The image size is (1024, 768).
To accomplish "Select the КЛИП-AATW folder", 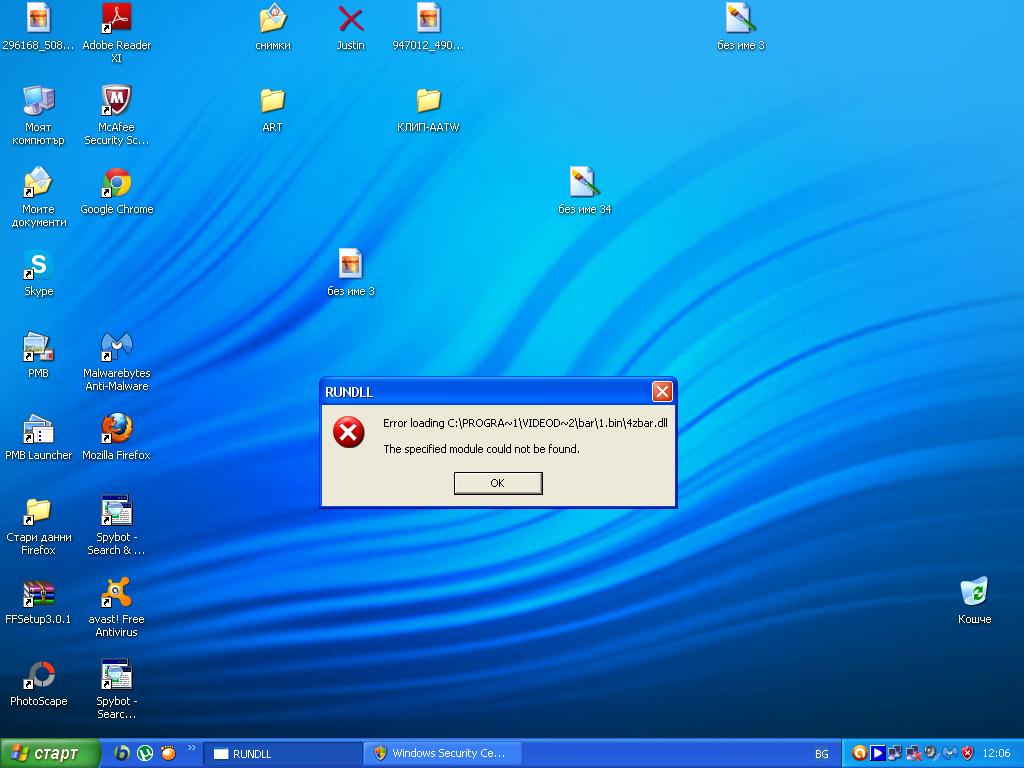I will (428, 109).
